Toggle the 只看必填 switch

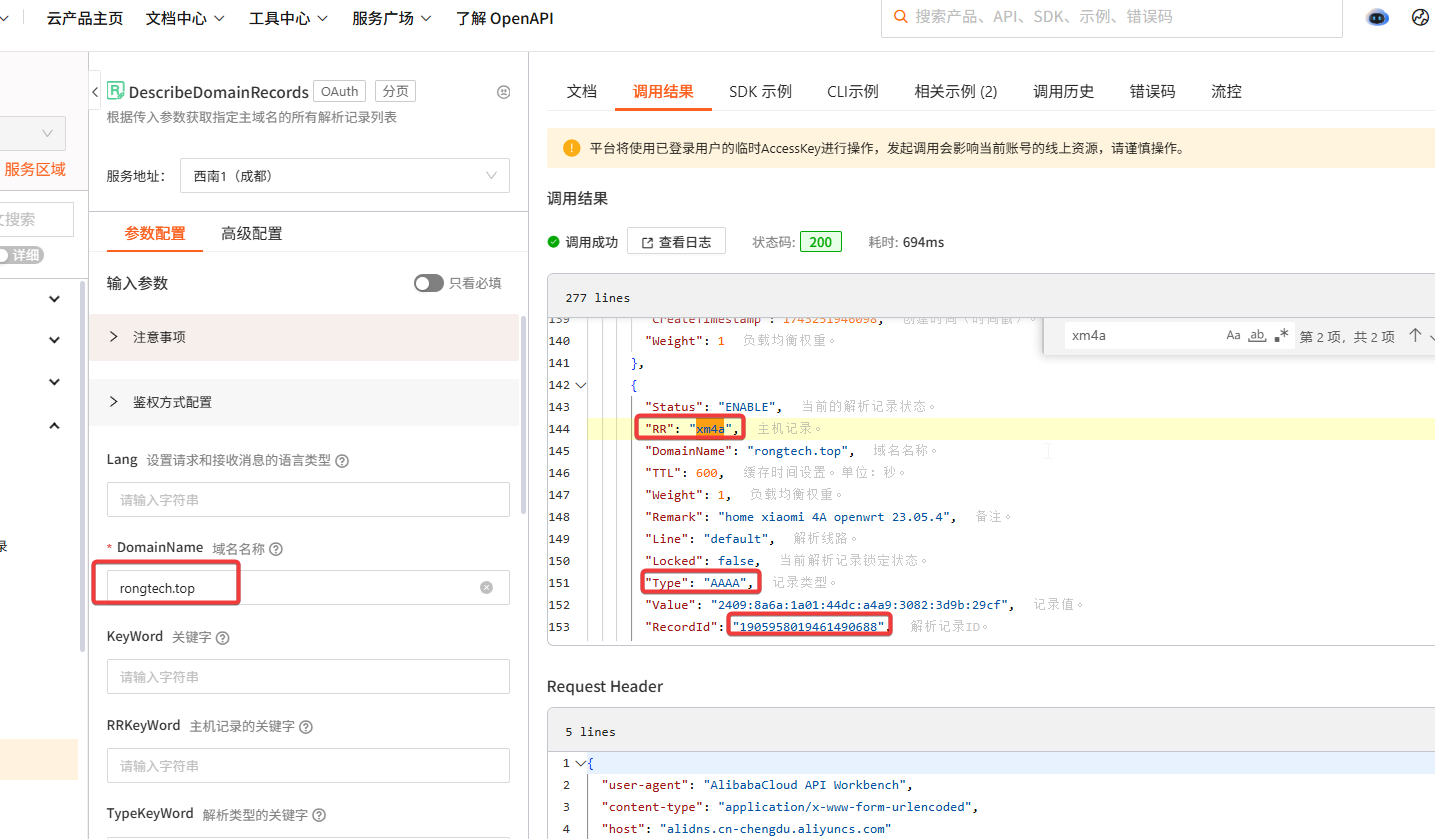(428, 283)
